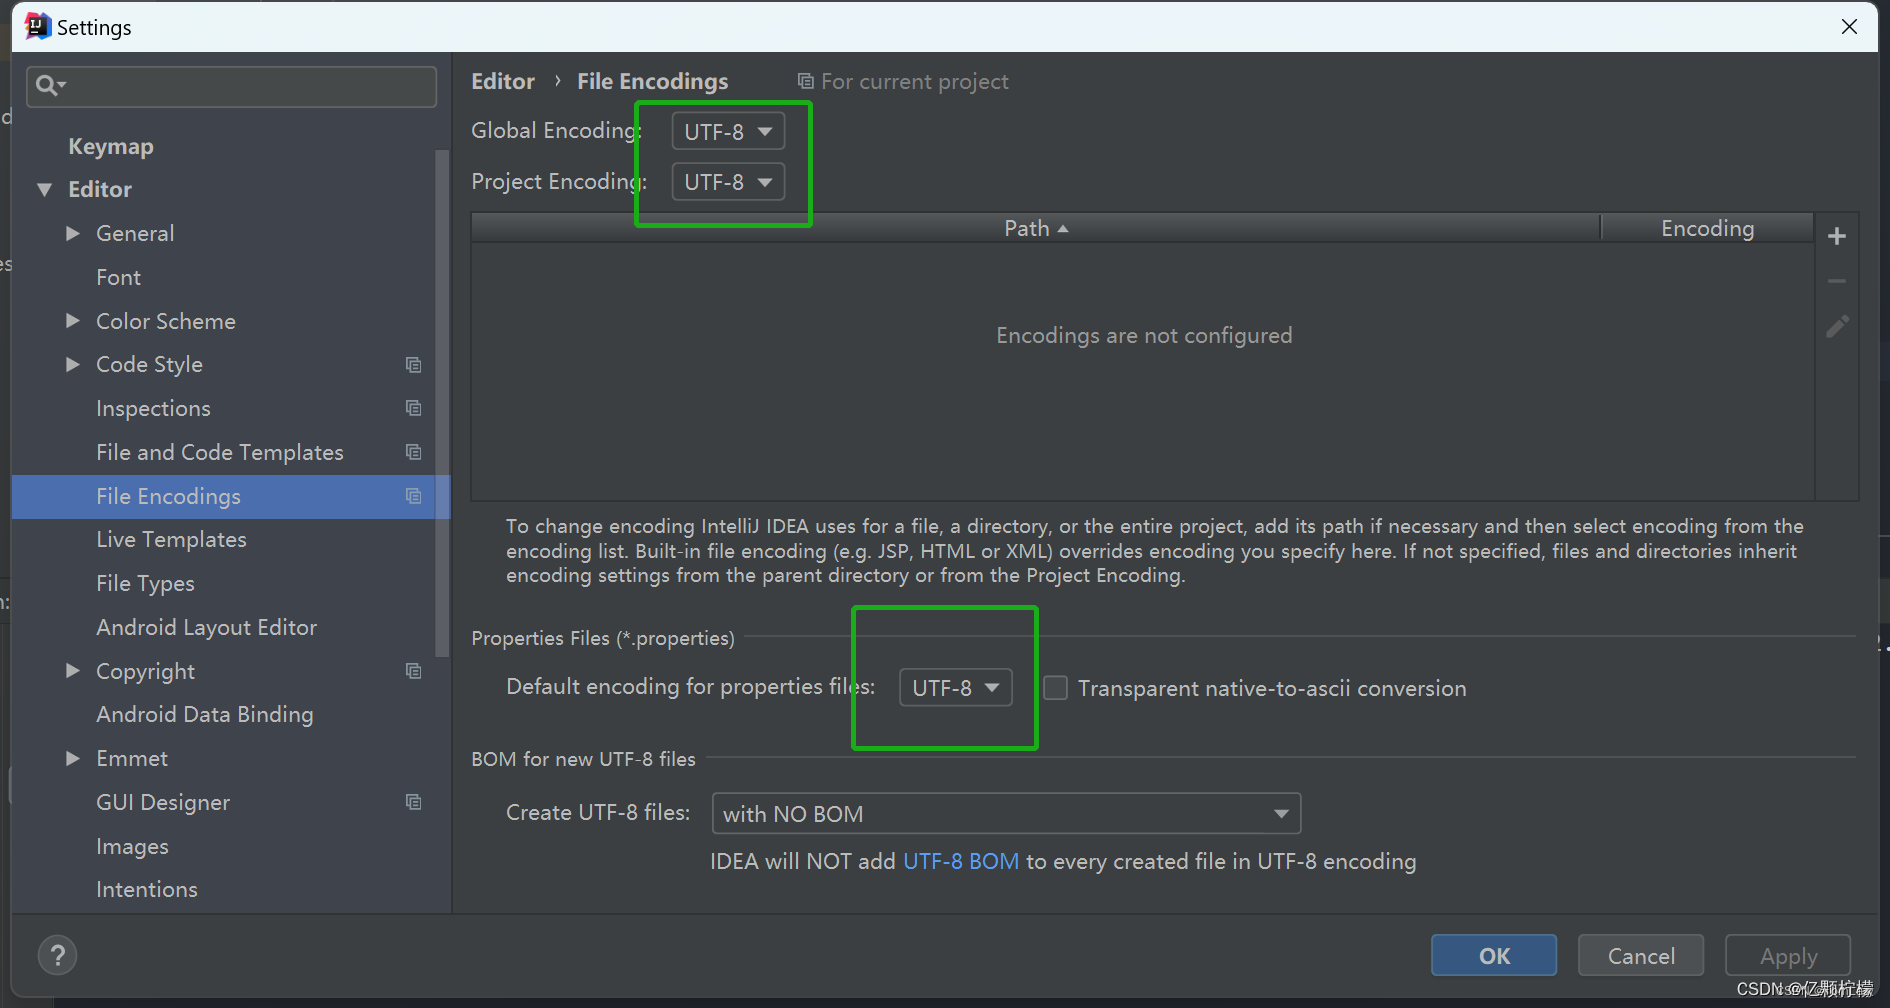The width and height of the screenshot is (1890, 1008).
Task: Expand the General tree node
Action: point(72,233)
